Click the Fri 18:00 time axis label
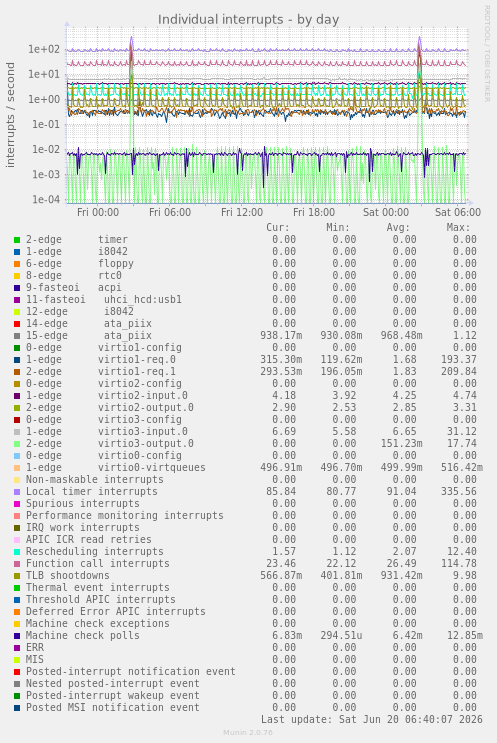The width and height of the screenshot is (497, 743). [314, 212]
